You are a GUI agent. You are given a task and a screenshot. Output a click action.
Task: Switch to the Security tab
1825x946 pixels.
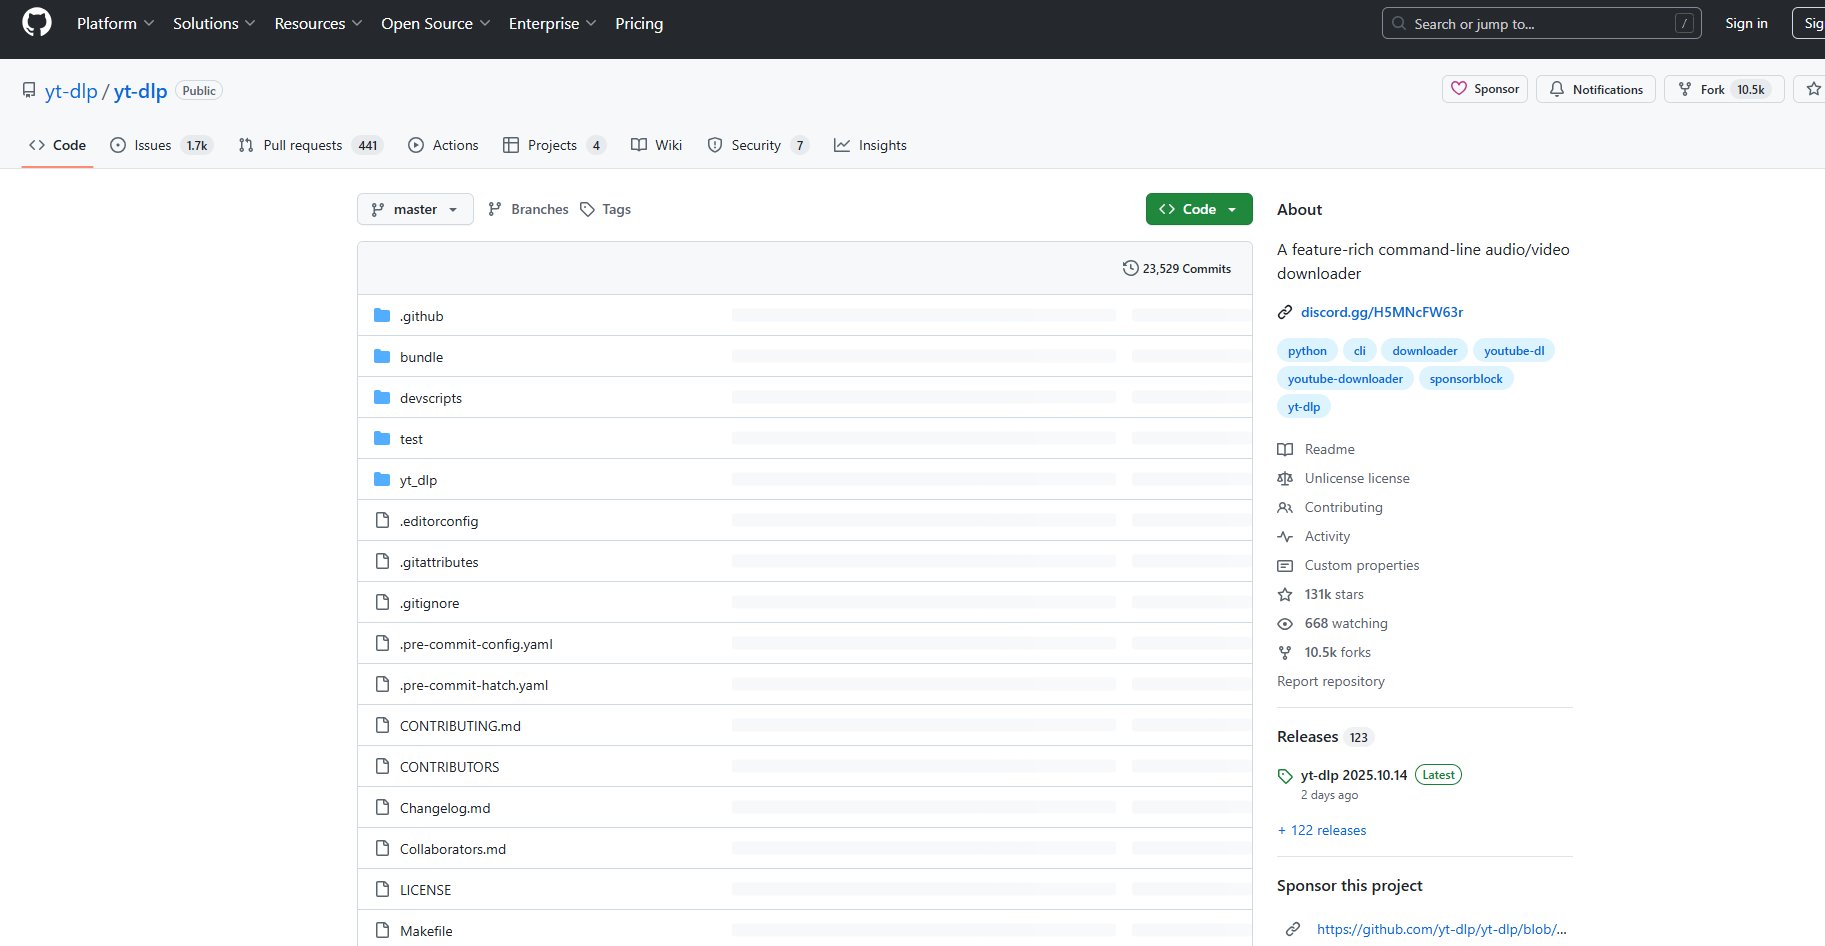pyautogui.click(x=757, y=145)
